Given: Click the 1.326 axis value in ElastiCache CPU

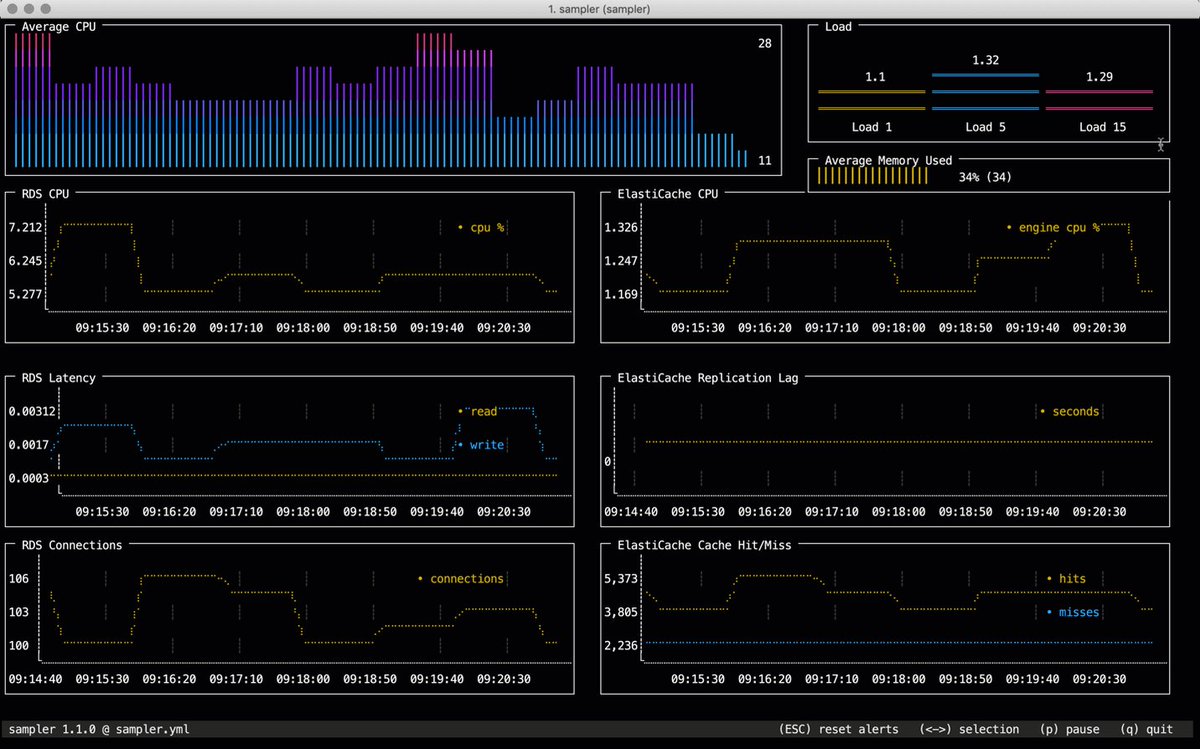Looking at the screenshot, I should (621, 227).
